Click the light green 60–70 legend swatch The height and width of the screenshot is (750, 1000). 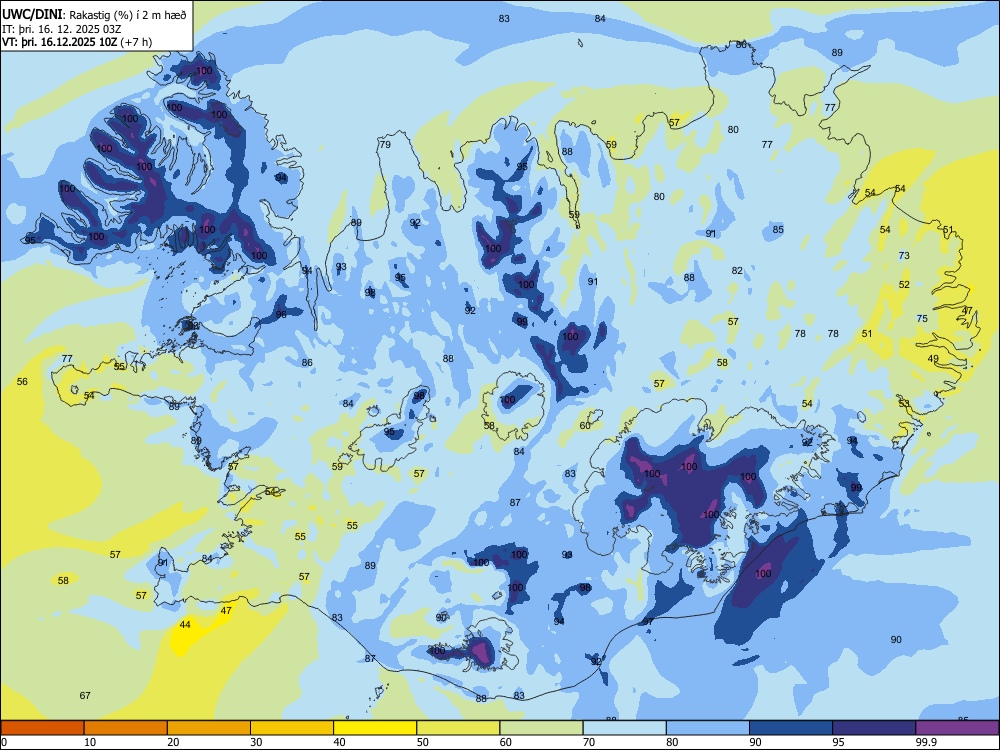541,728
